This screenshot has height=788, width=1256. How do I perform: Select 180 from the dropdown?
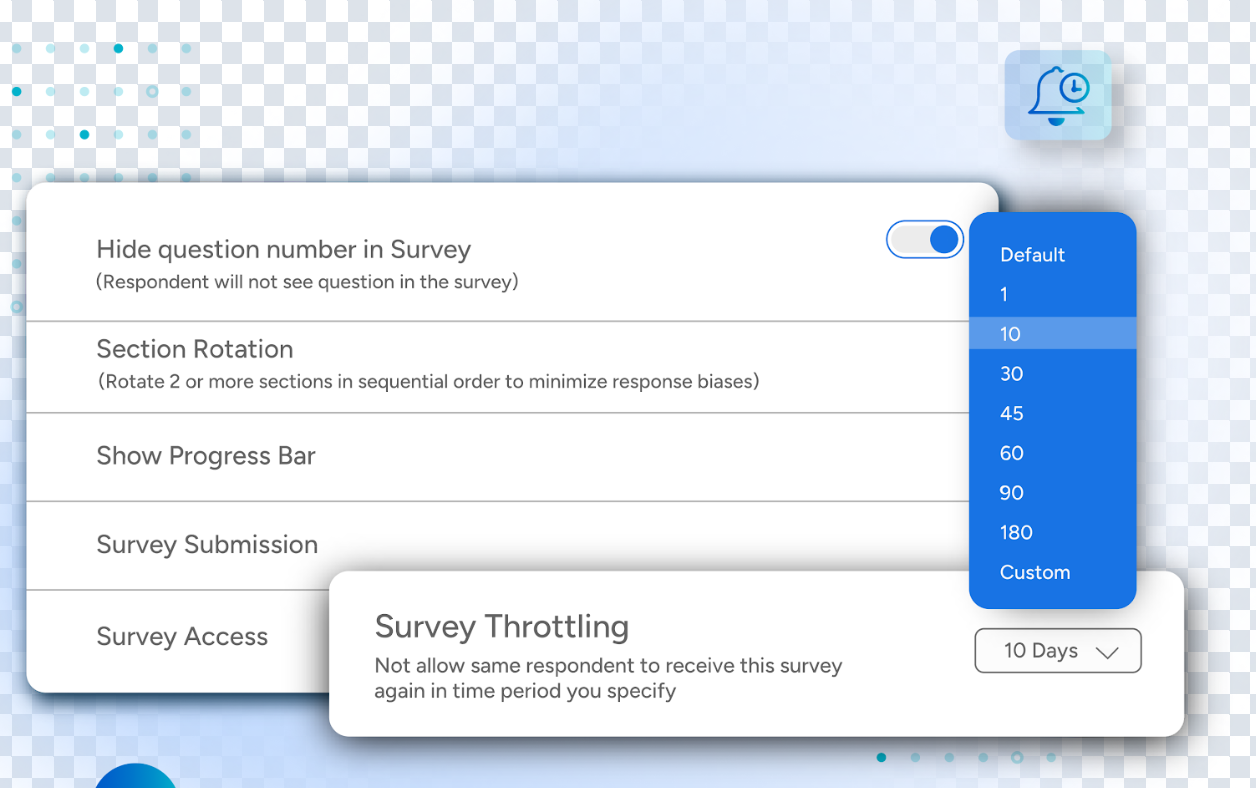point(1016,532)
